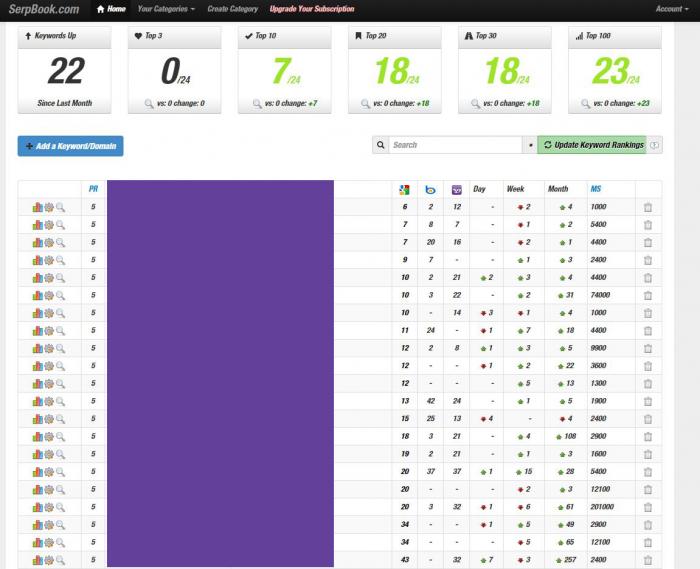Open chart icon for the 9900 searches row
Screen dimensions: 700x569
[x=38, y=348]
